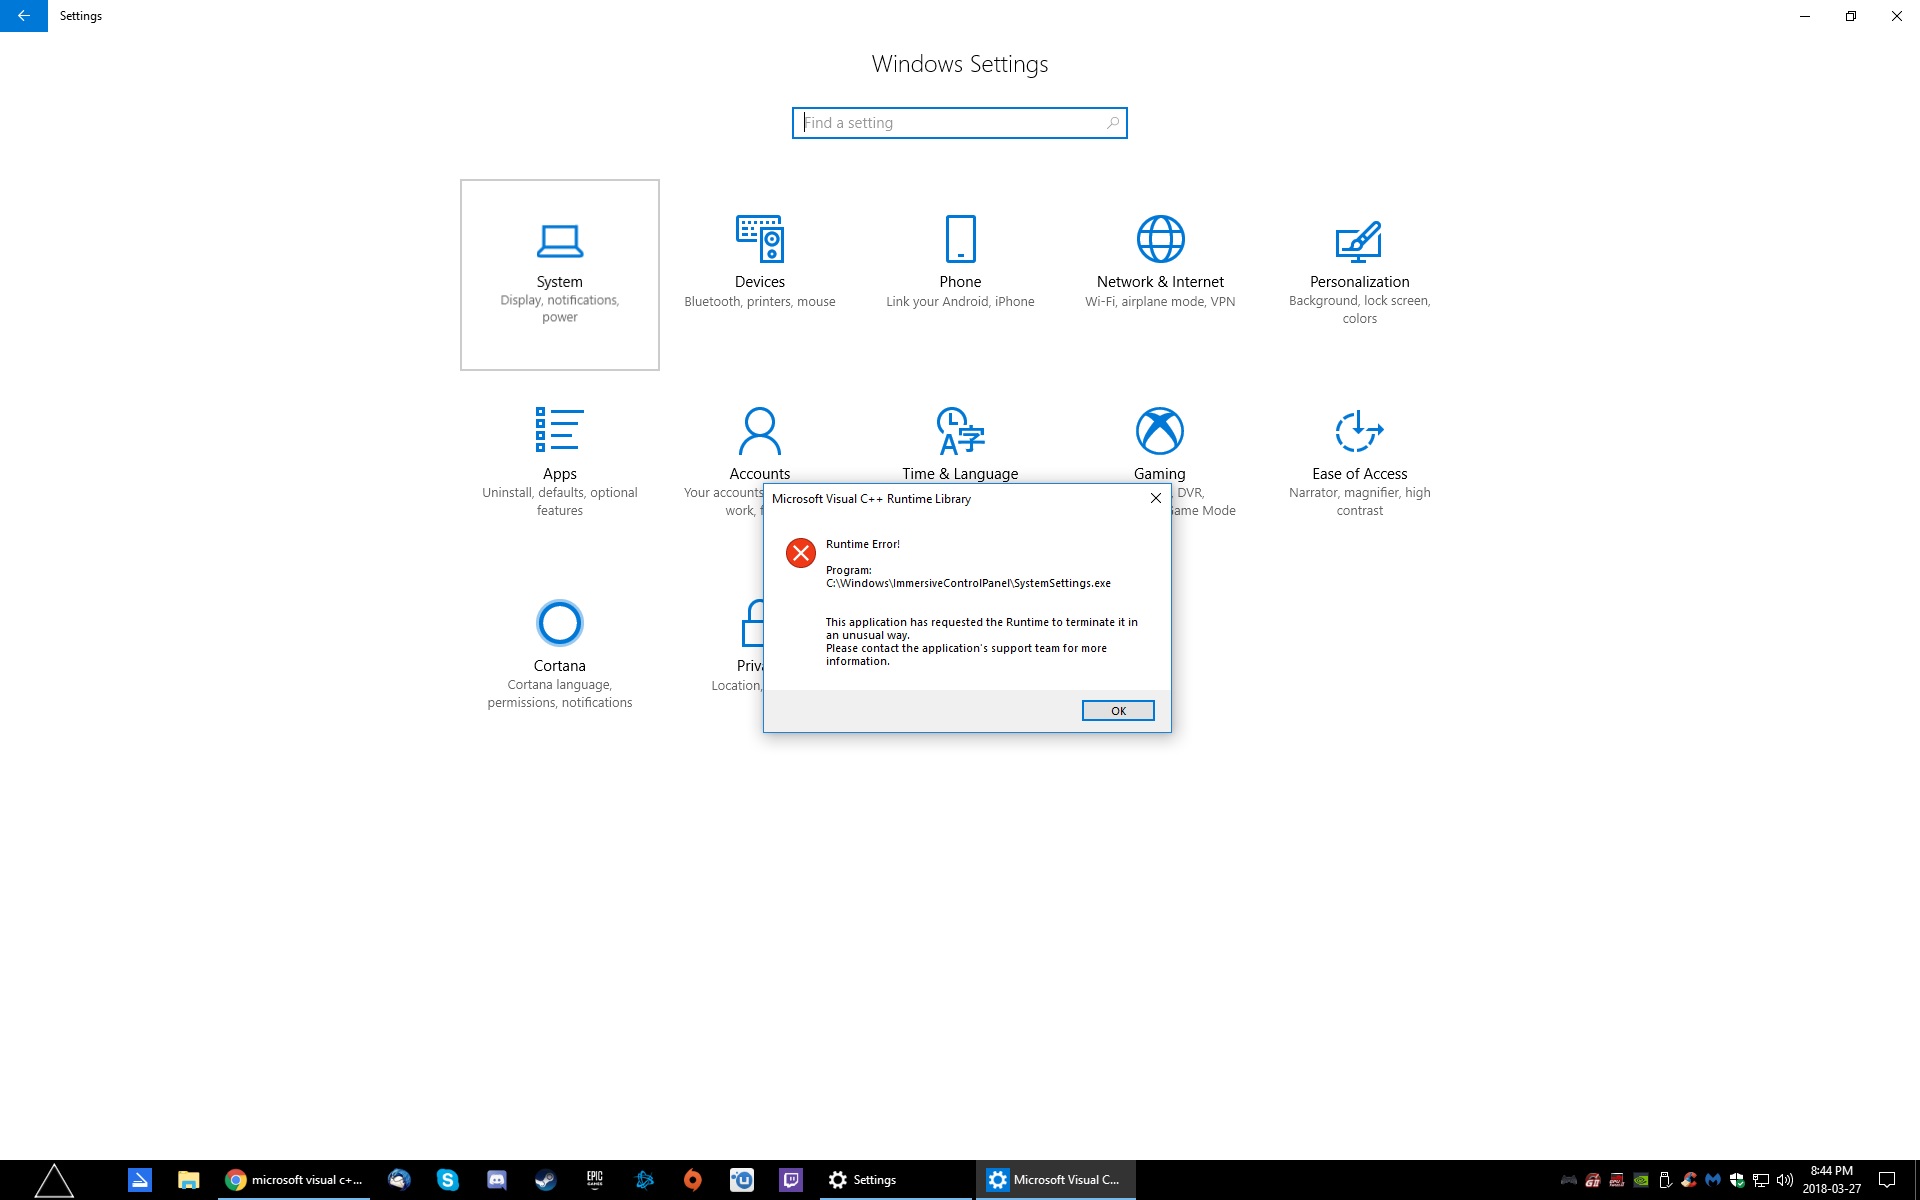The width and height of the screenshot is (1920, 1200).
Task: Open Steam from the taskbar
Action: [545, 1180]
